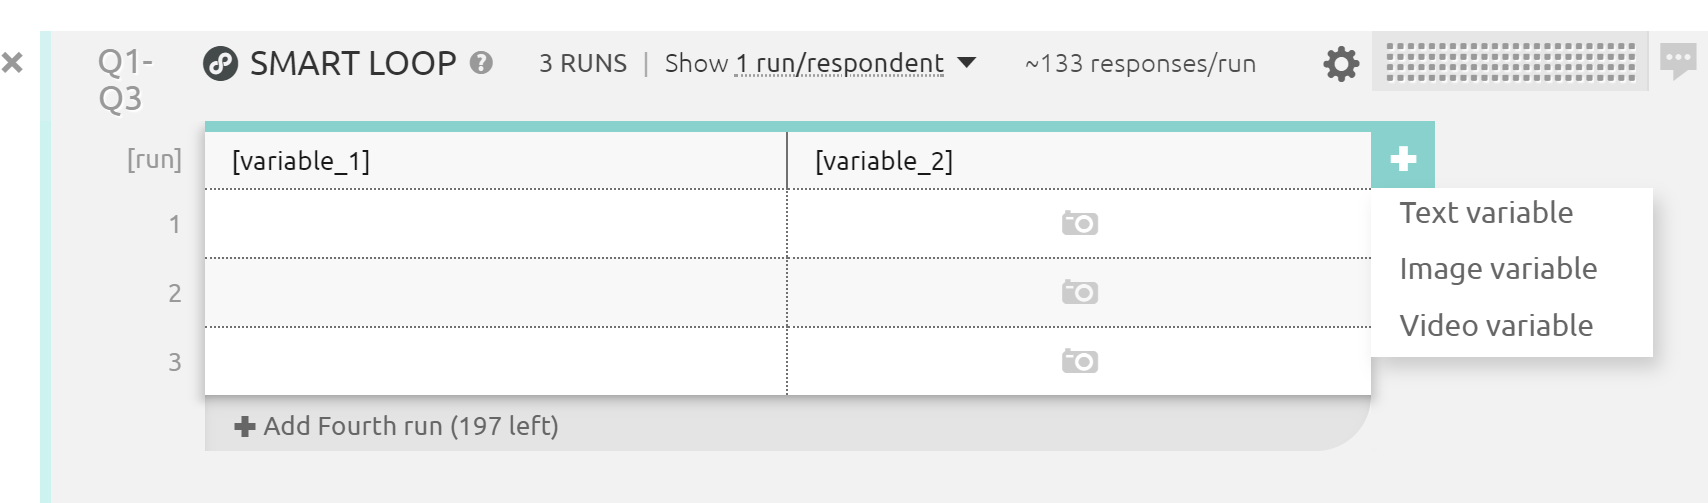Screen dimensions: 1708x503
Task: Select Image variable from the menu
Action: [x=1498, y=269]
